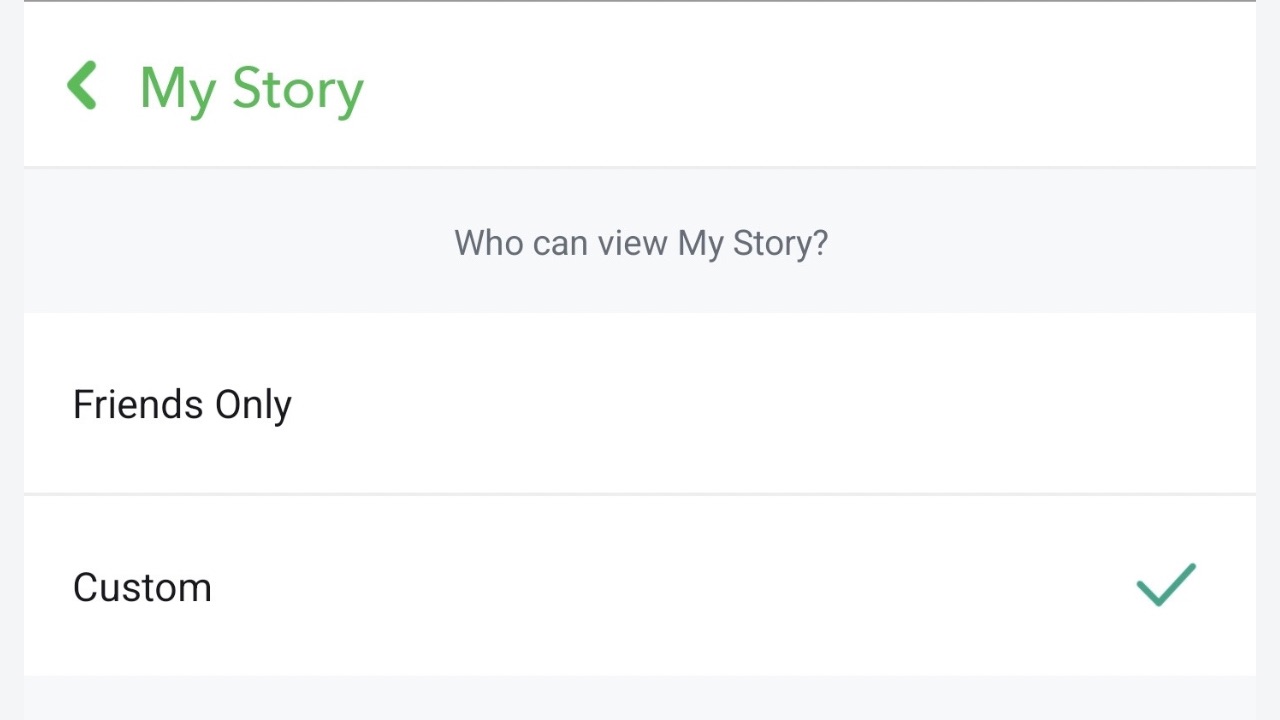
Task: Set story visibility to Friends Only
Action: click(x=640, y=404)
